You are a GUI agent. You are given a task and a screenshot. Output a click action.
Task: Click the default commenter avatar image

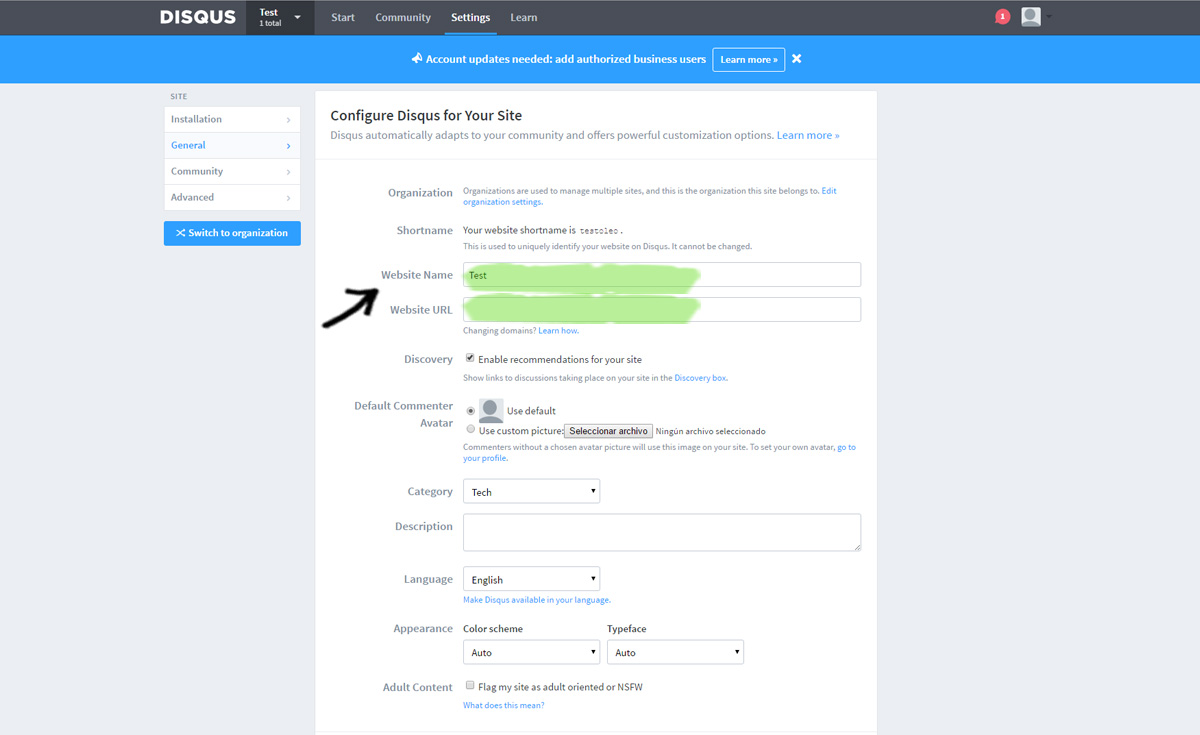coord(491,410)
